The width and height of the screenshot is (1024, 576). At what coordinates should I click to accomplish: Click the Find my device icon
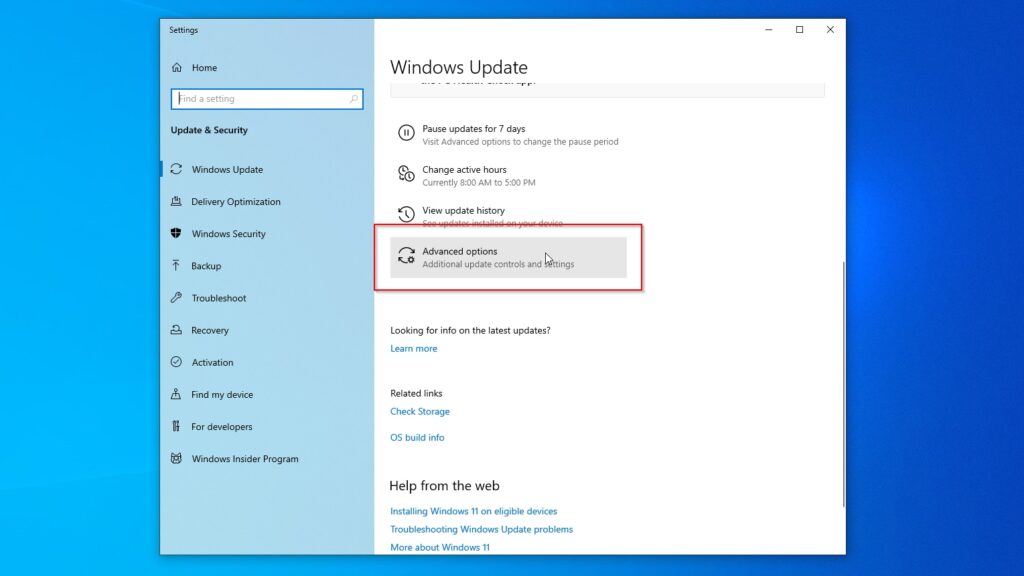pos(178,394)
